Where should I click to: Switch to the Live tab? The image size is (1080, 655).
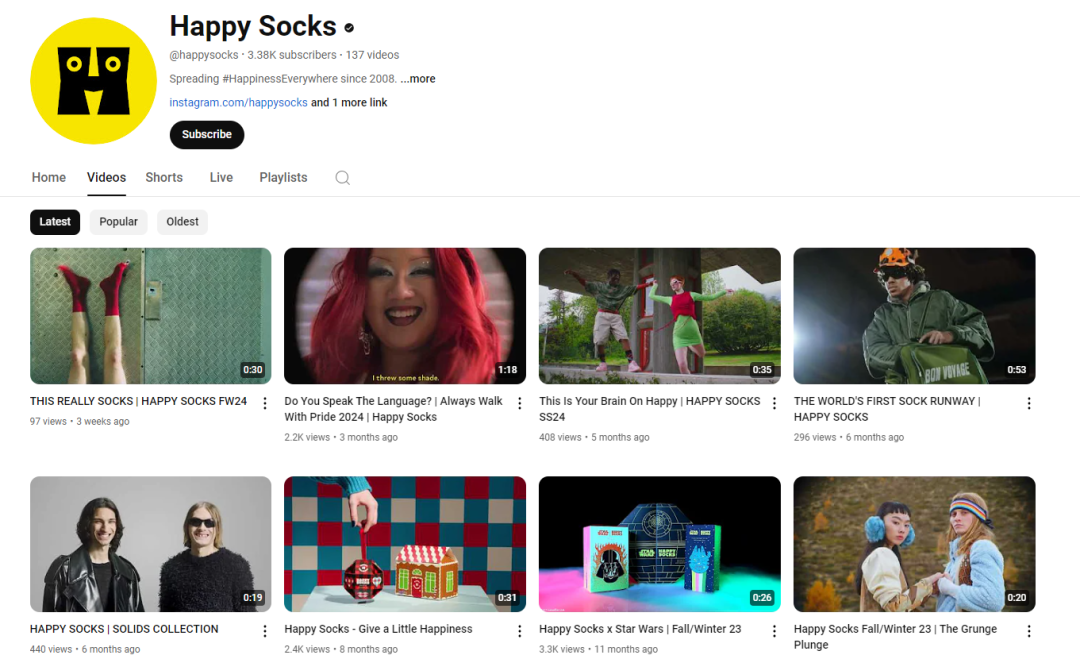click(x=221, y=178)
